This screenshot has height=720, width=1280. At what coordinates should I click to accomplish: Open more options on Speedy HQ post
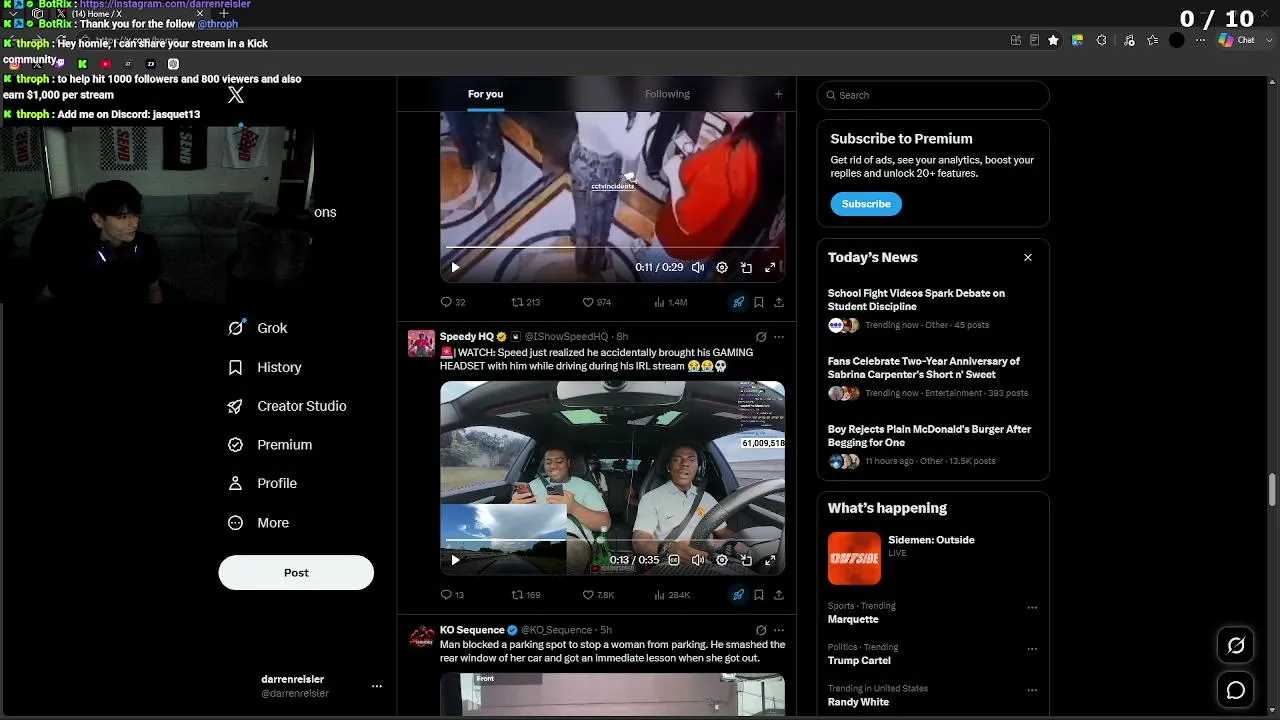[779, 337]
